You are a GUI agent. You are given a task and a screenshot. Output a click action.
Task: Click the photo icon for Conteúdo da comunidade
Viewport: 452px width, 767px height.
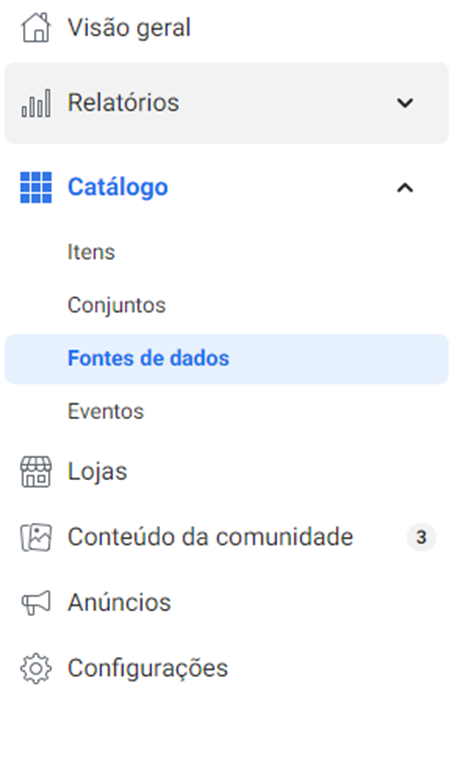click(36, 538)
